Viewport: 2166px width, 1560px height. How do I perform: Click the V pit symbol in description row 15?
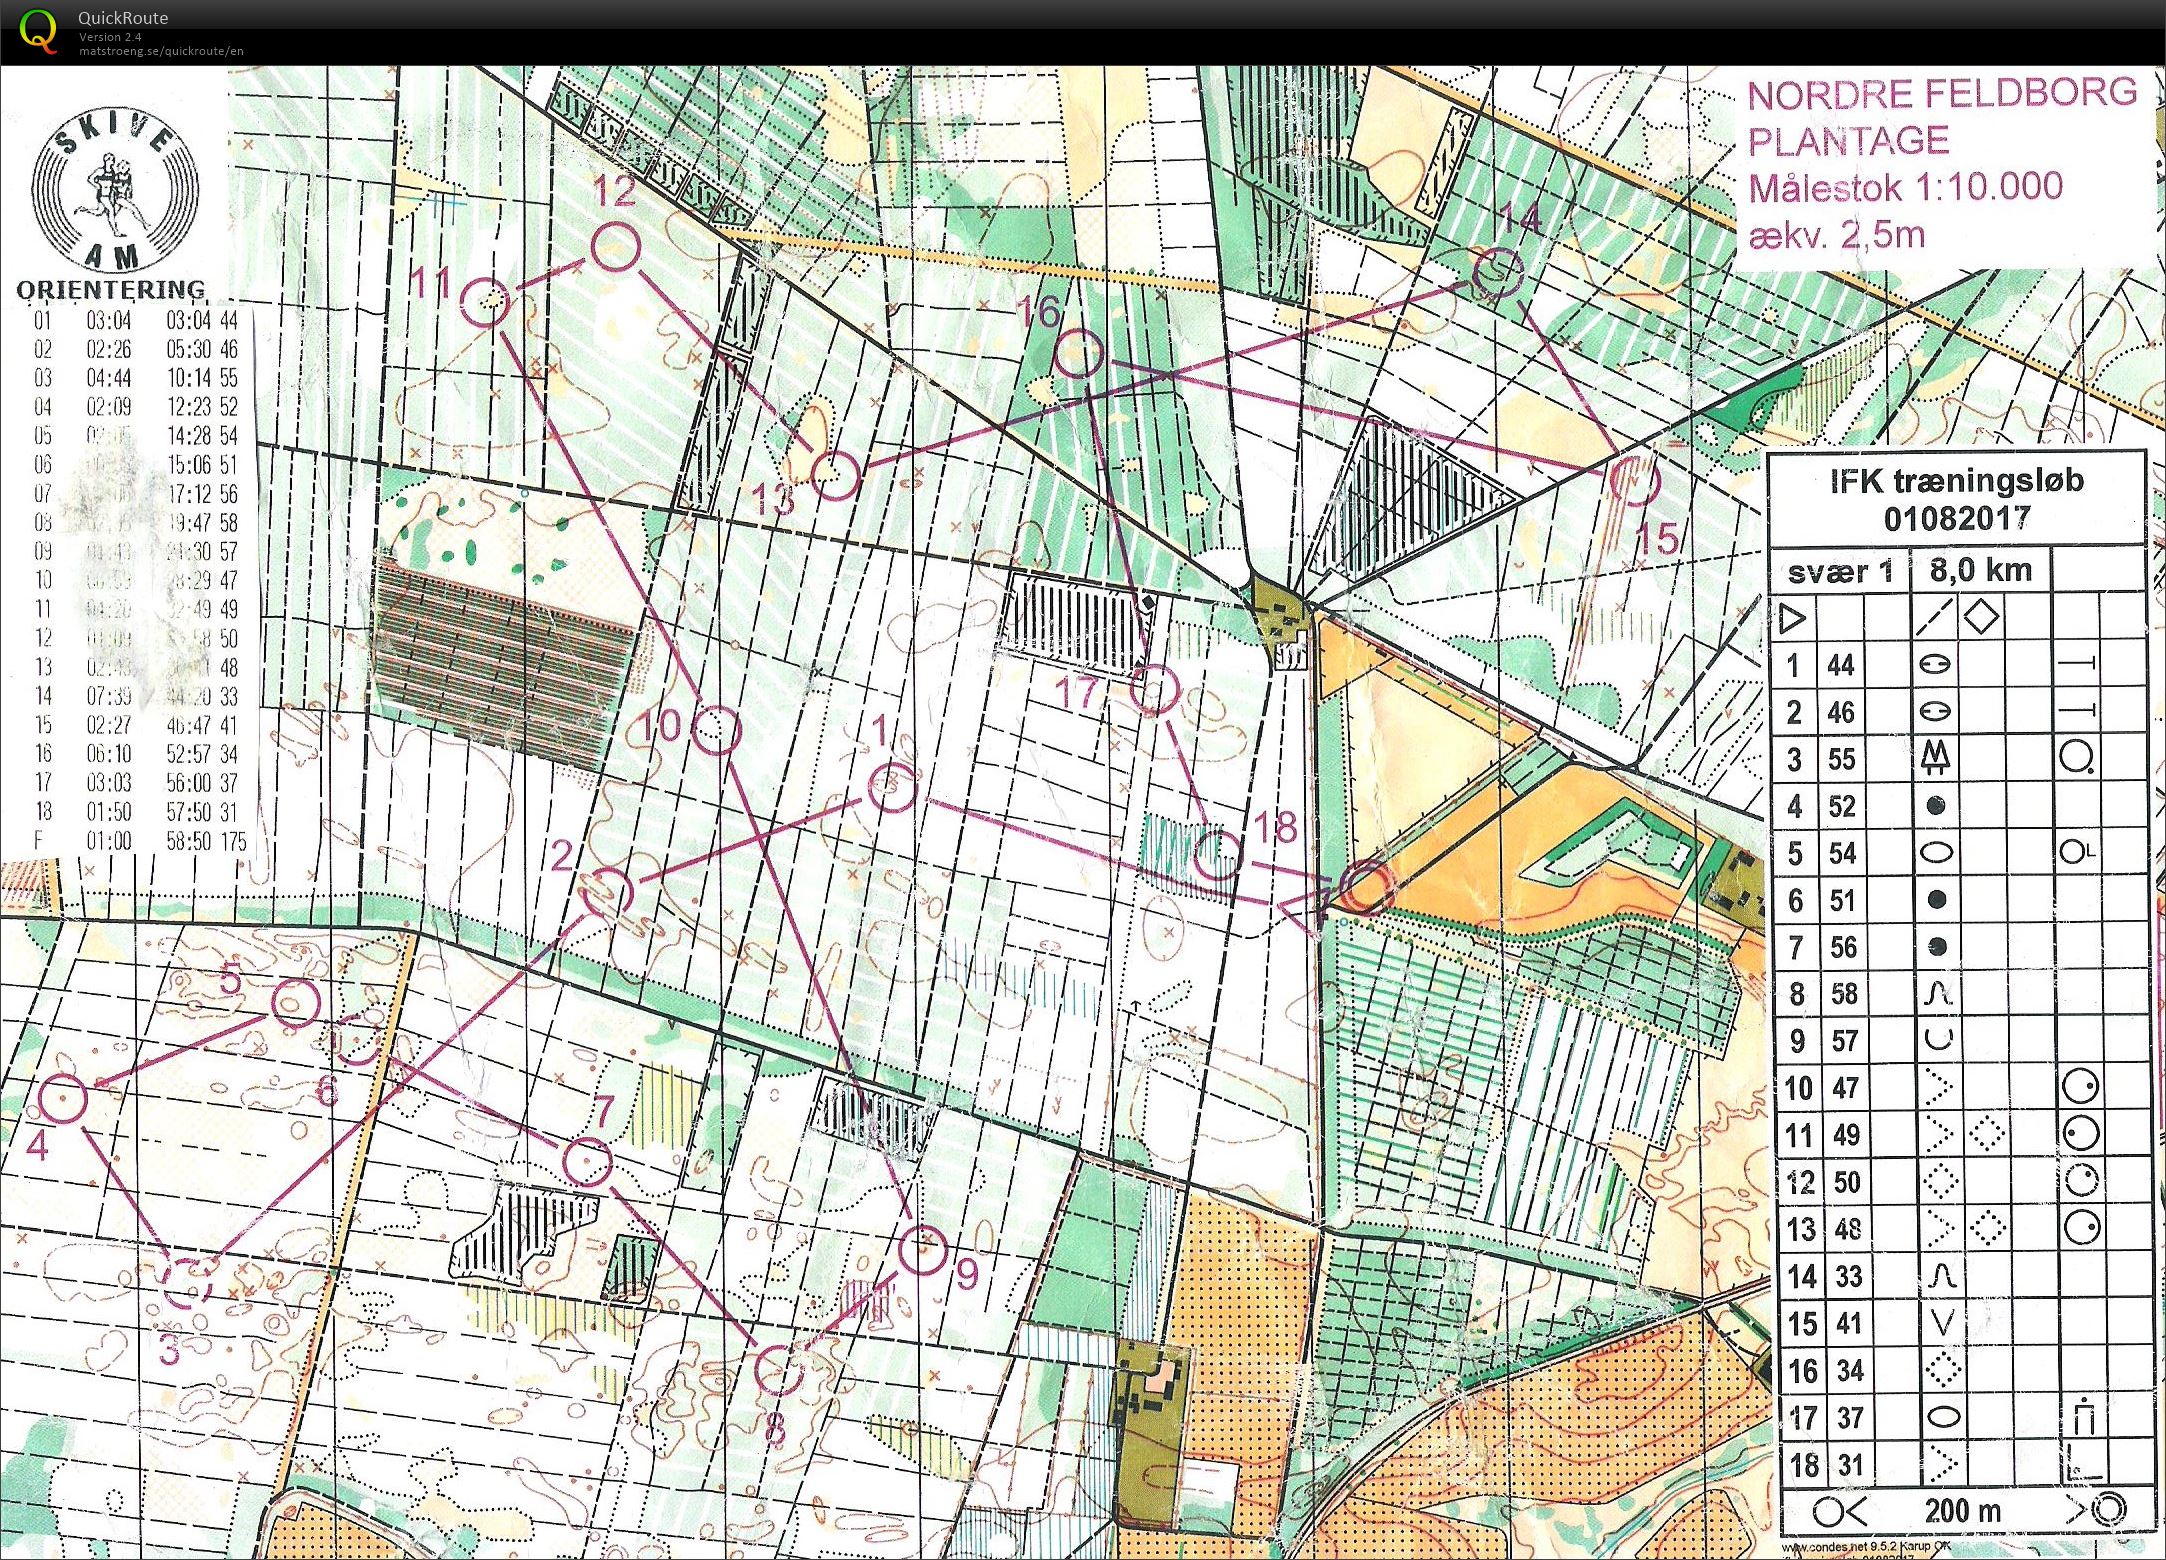click(1941, 1323)
